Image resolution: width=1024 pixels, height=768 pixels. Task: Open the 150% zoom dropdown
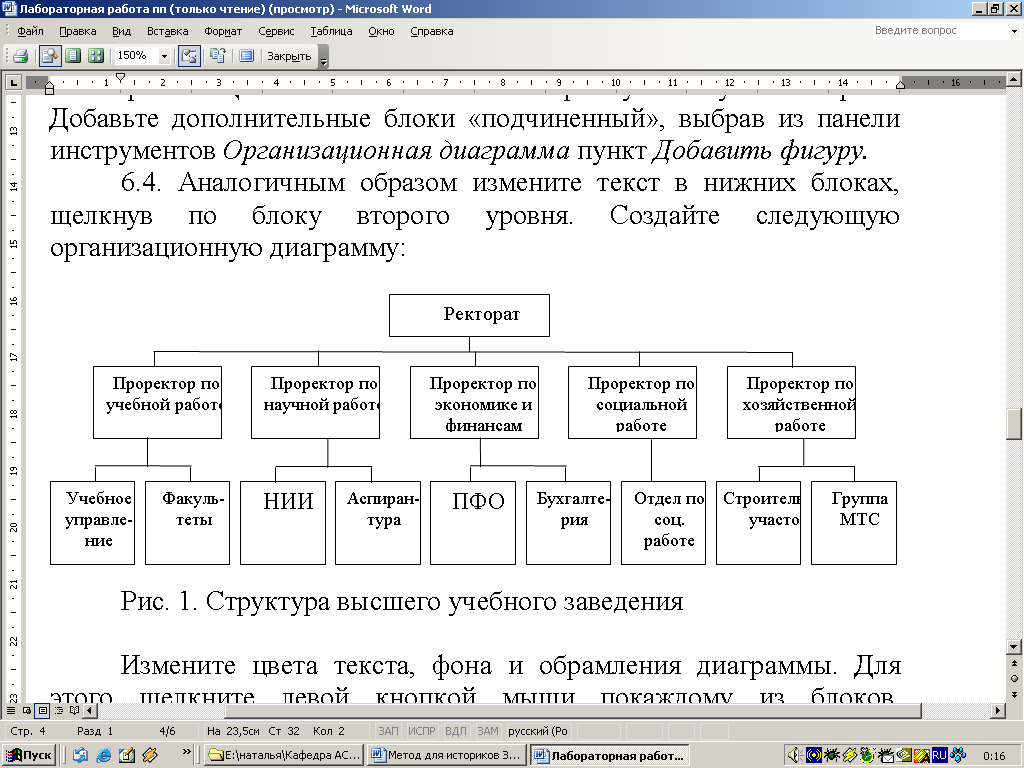[164, 56]
